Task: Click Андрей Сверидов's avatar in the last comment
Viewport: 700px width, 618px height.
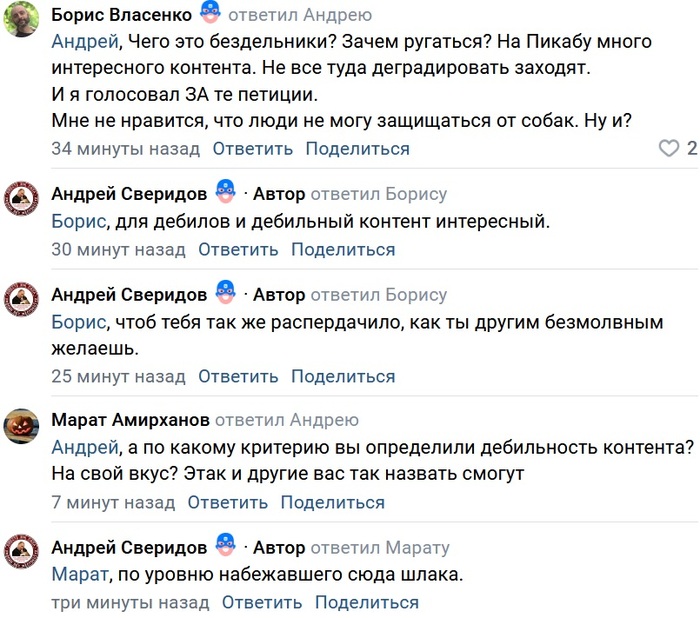Action: point(22,552)
